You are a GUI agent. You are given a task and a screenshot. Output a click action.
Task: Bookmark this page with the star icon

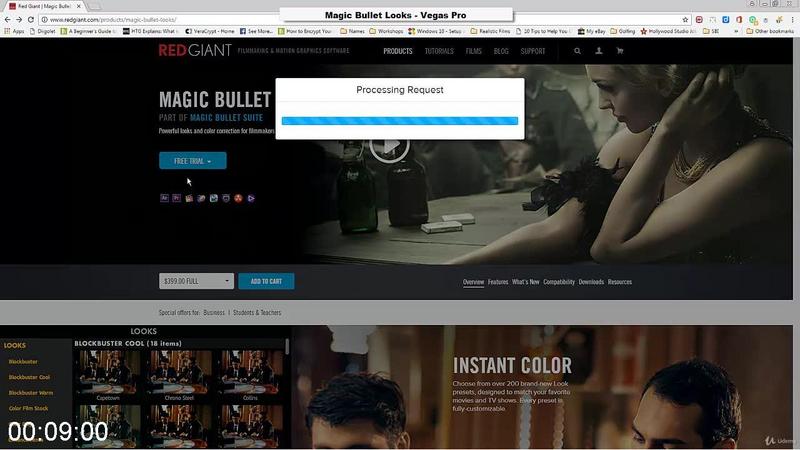click(685, 19)
